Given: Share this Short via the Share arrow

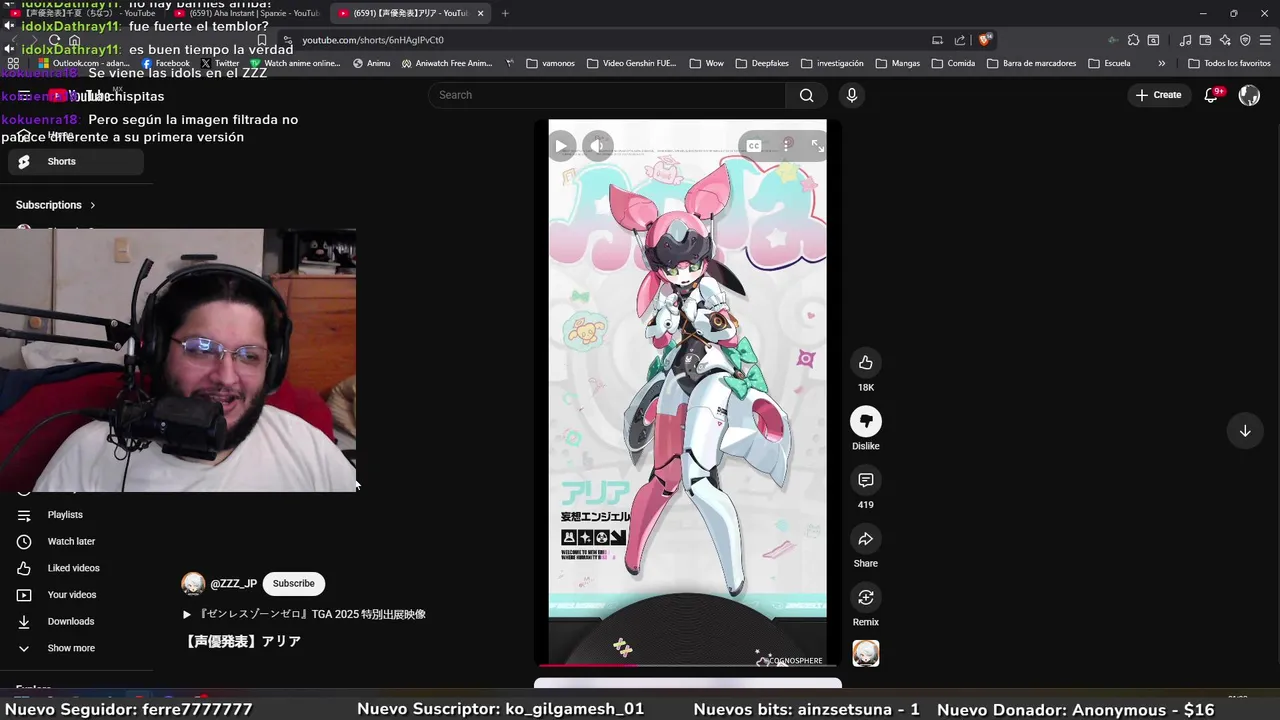Looking at the screenshot, I should click(x=866, y=539).
